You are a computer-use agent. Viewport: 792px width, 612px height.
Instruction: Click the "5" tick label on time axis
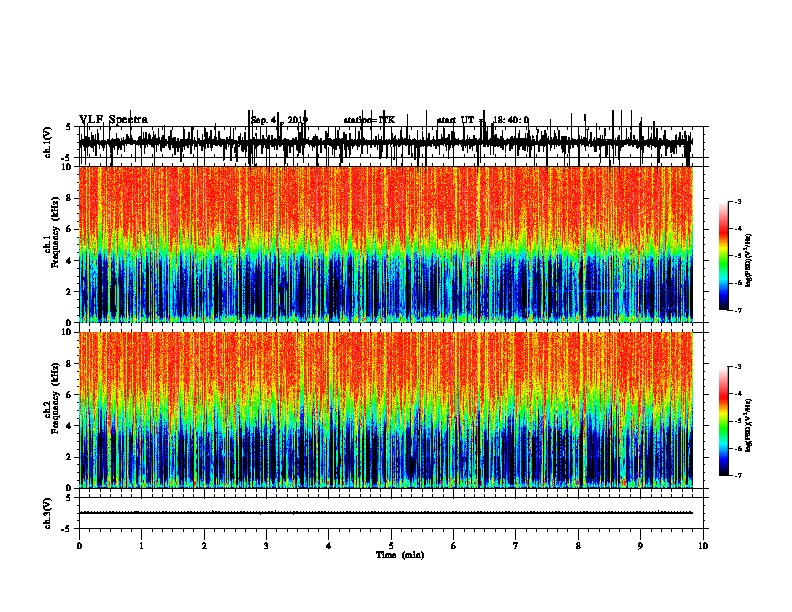[x=391, y=546]
